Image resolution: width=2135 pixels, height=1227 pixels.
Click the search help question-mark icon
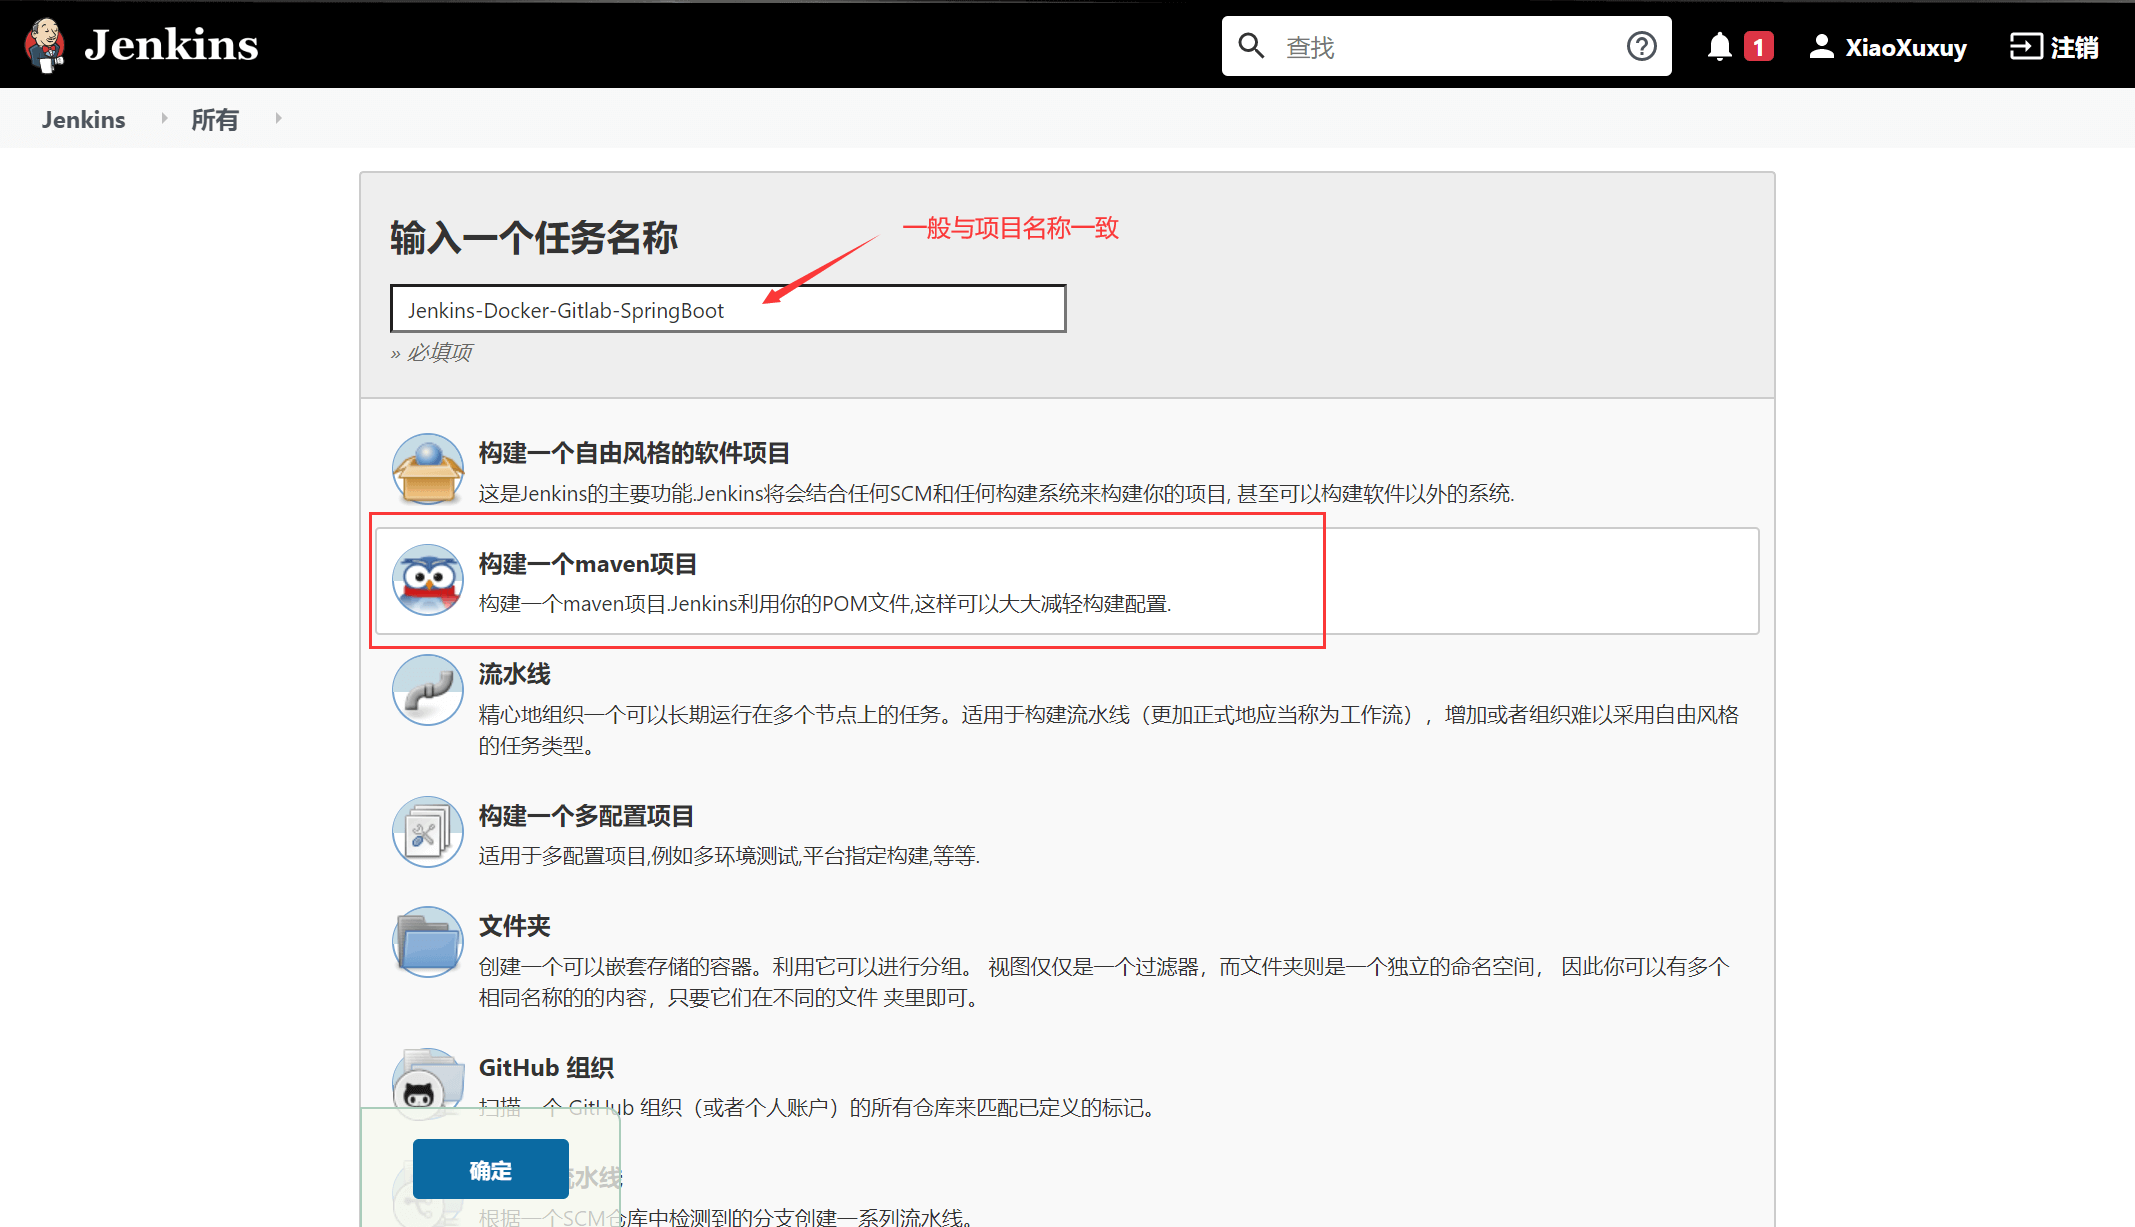point(1641,46)
